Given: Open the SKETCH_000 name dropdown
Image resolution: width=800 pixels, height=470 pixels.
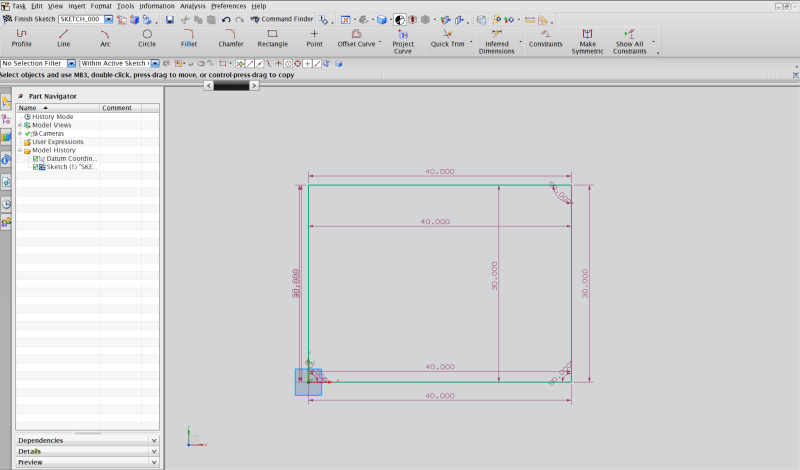Looking at the screenshot, I should [x=109, y=19].
